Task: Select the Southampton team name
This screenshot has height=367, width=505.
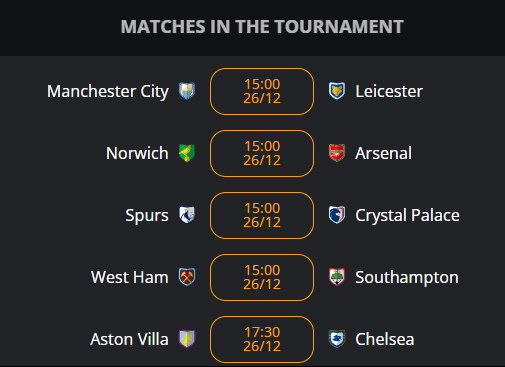Action: [x=407, y=278]
